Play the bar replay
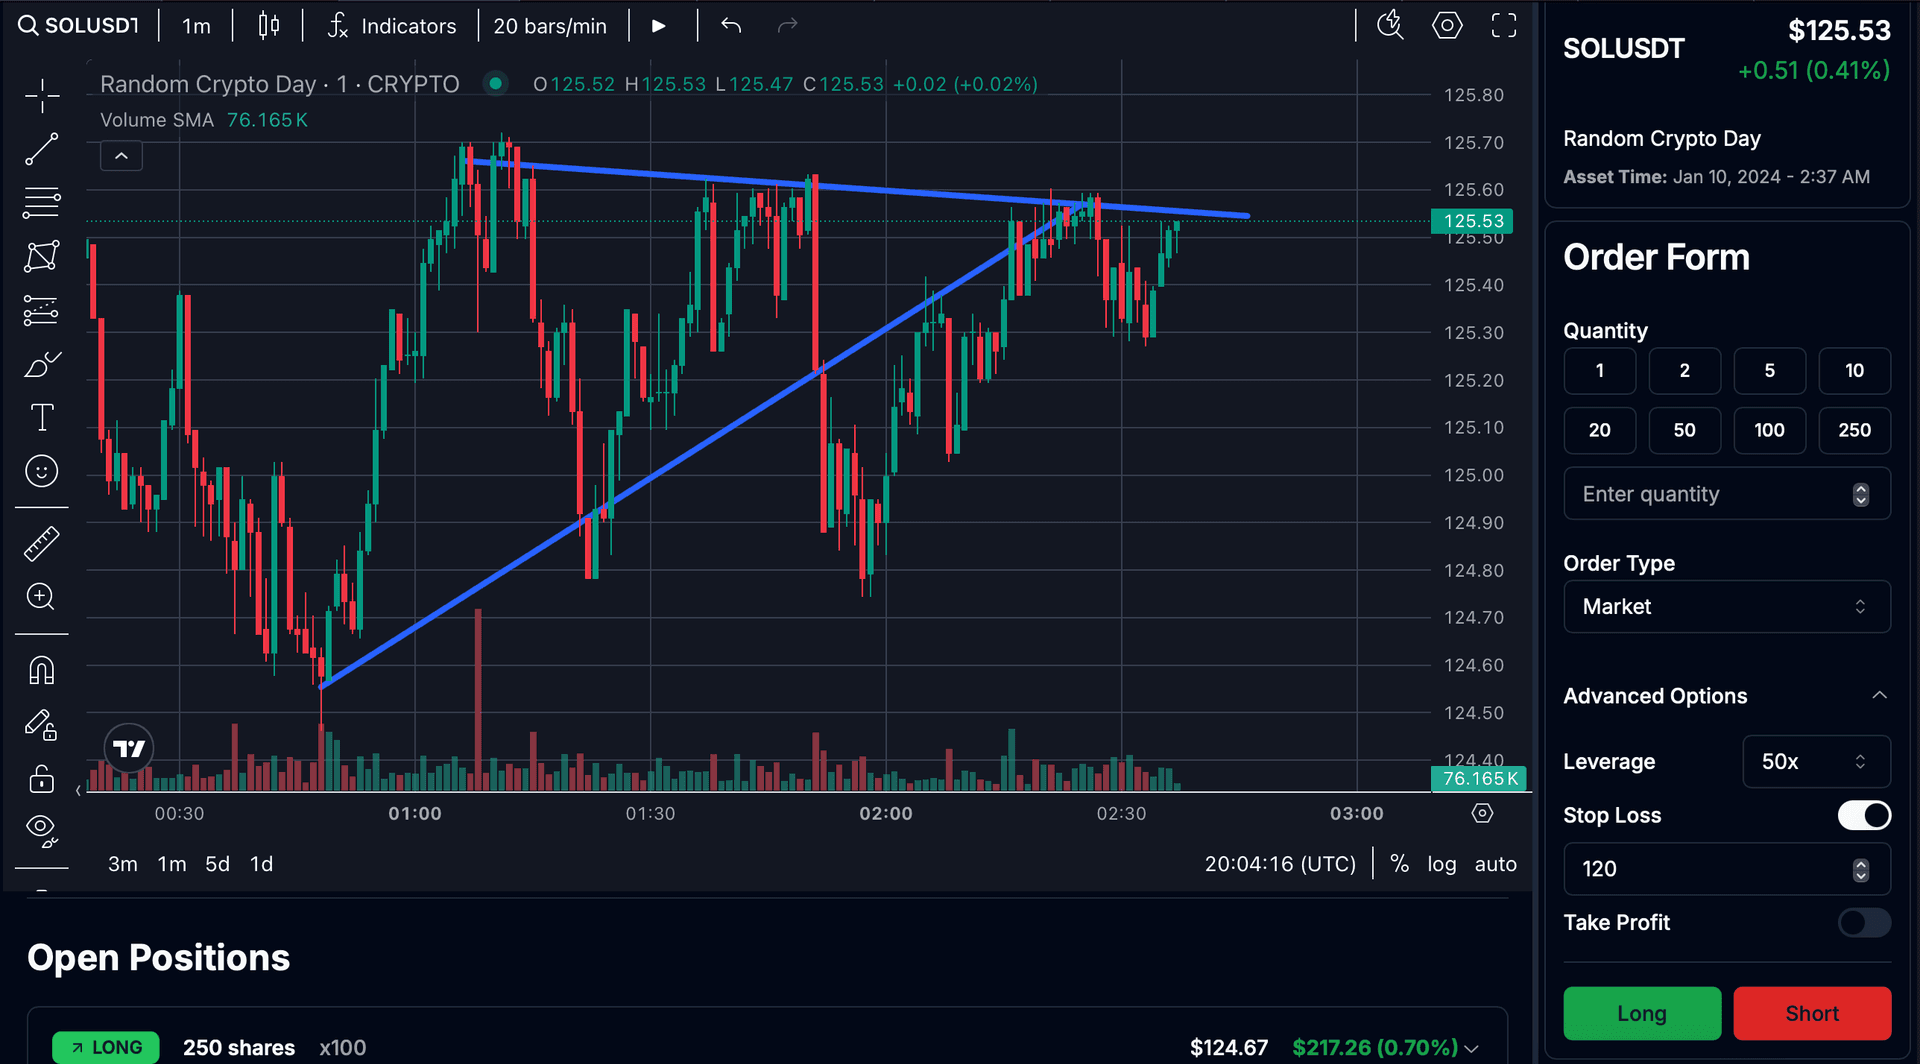The height and width of the screenshot is (1064, 1920). pos(658,26)
